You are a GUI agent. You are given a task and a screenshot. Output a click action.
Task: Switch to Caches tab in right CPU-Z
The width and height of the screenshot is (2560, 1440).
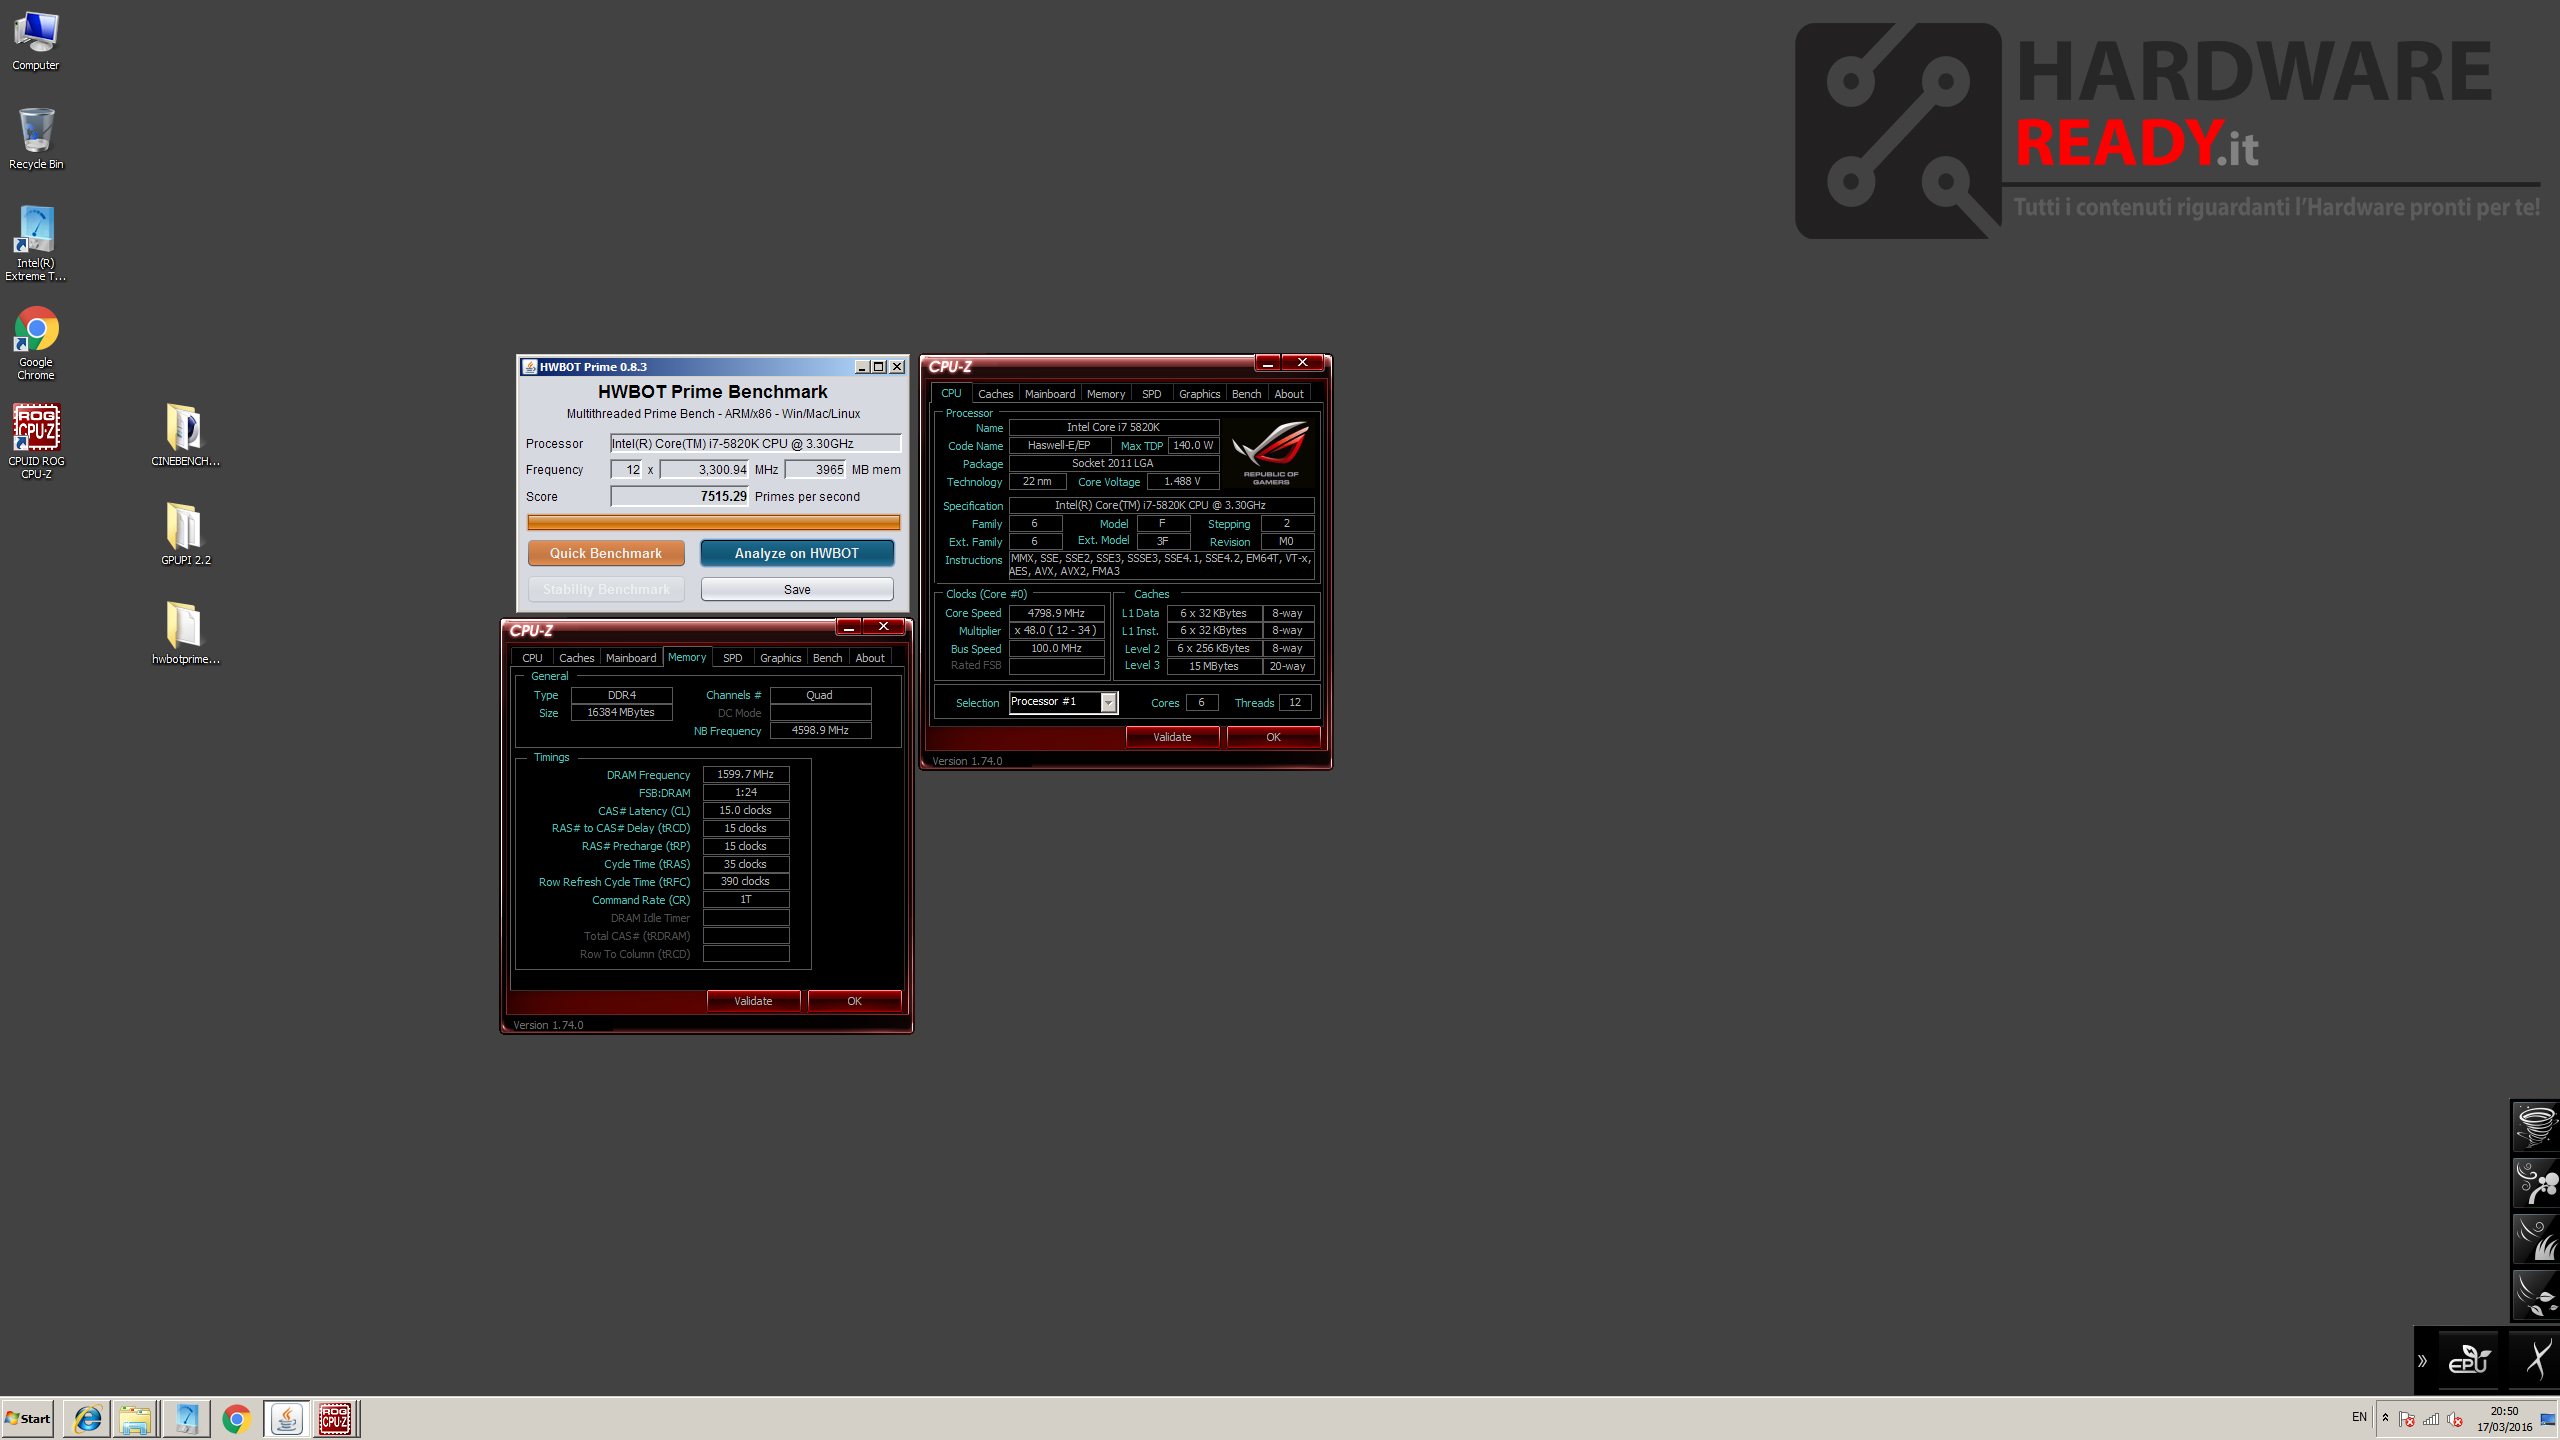[x=995, y=394]
